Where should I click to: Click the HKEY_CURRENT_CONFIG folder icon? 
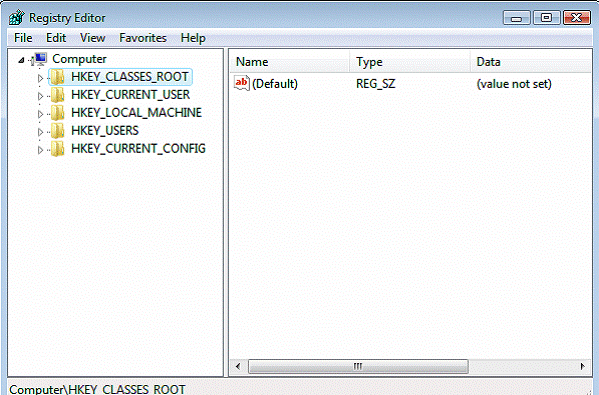point(57,149)
